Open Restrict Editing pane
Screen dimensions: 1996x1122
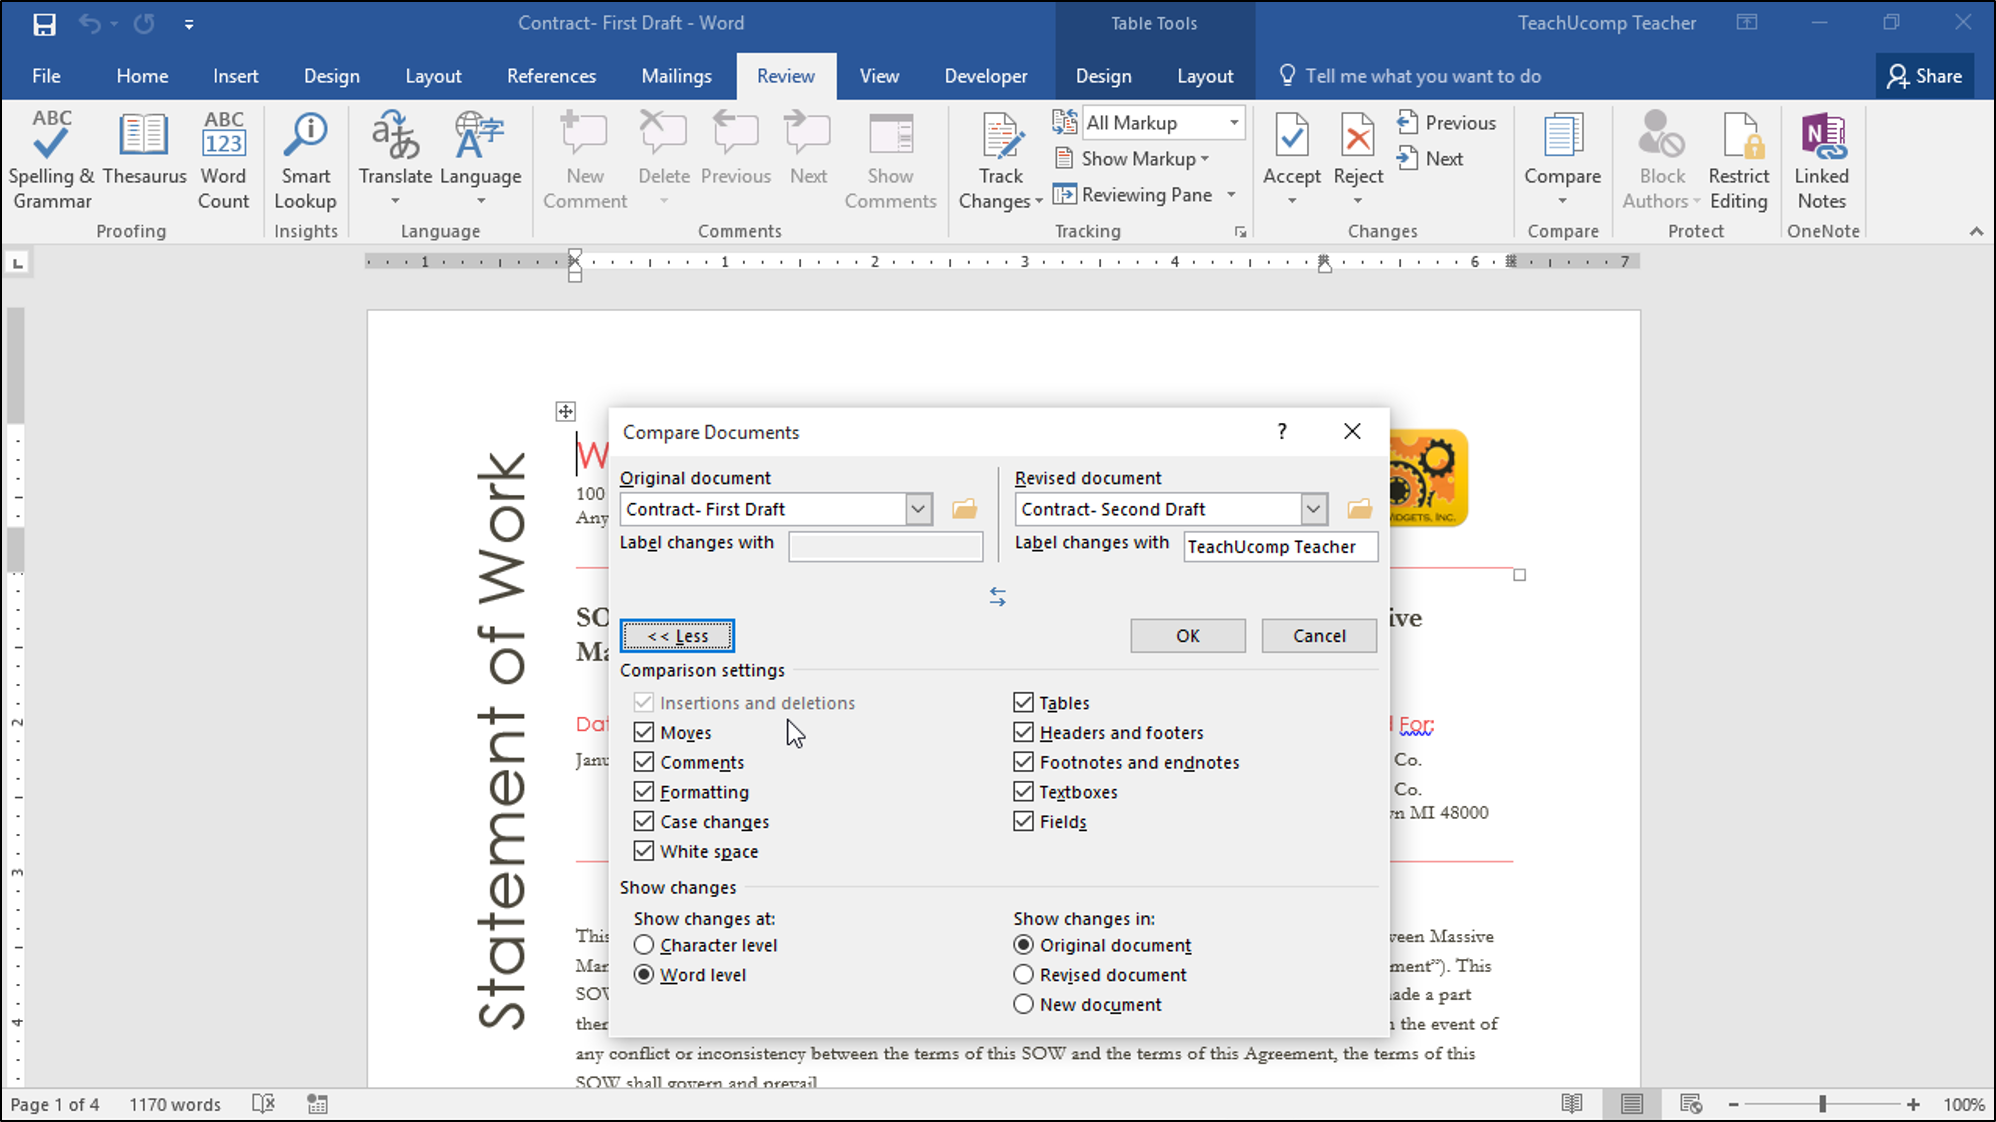(1739, 160)
